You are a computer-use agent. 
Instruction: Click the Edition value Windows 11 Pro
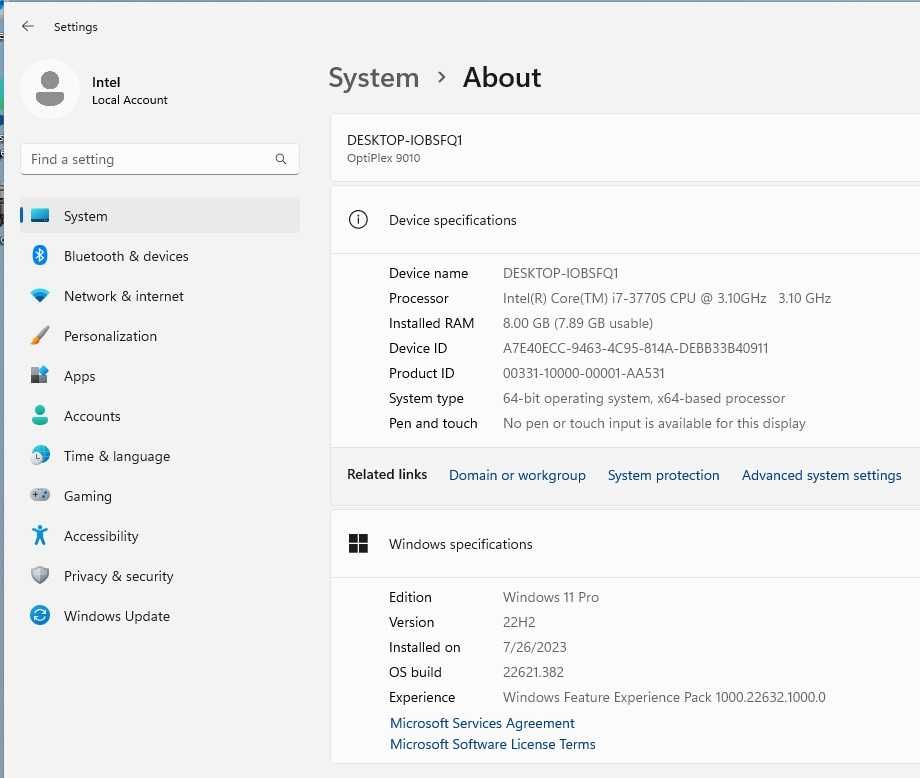coord(550,597)
